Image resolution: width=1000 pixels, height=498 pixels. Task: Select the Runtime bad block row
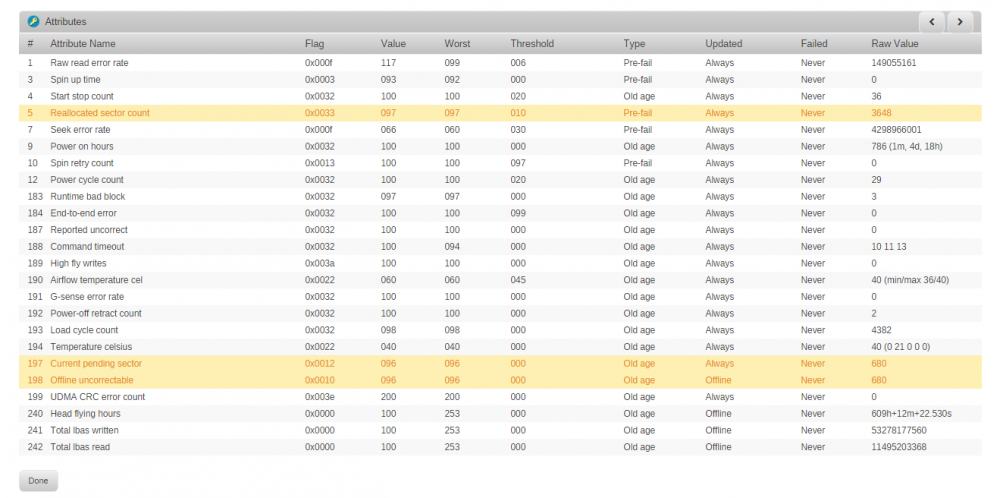(500, 196)
